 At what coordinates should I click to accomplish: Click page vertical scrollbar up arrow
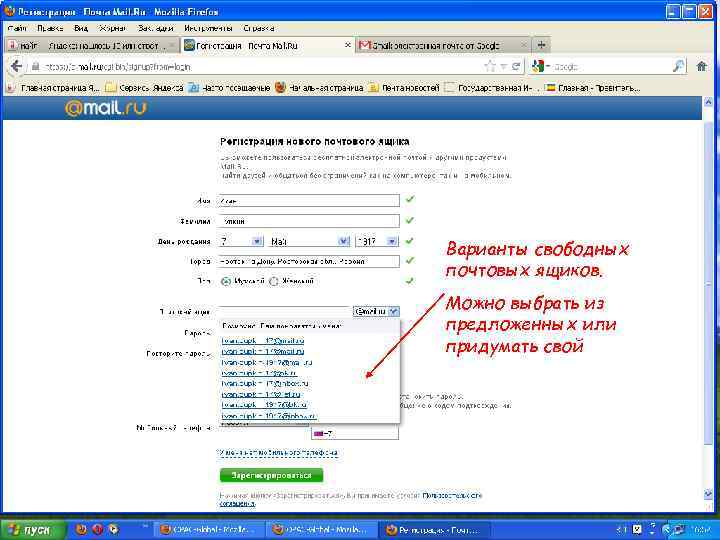pyautogui.click(x=708, y=101)
